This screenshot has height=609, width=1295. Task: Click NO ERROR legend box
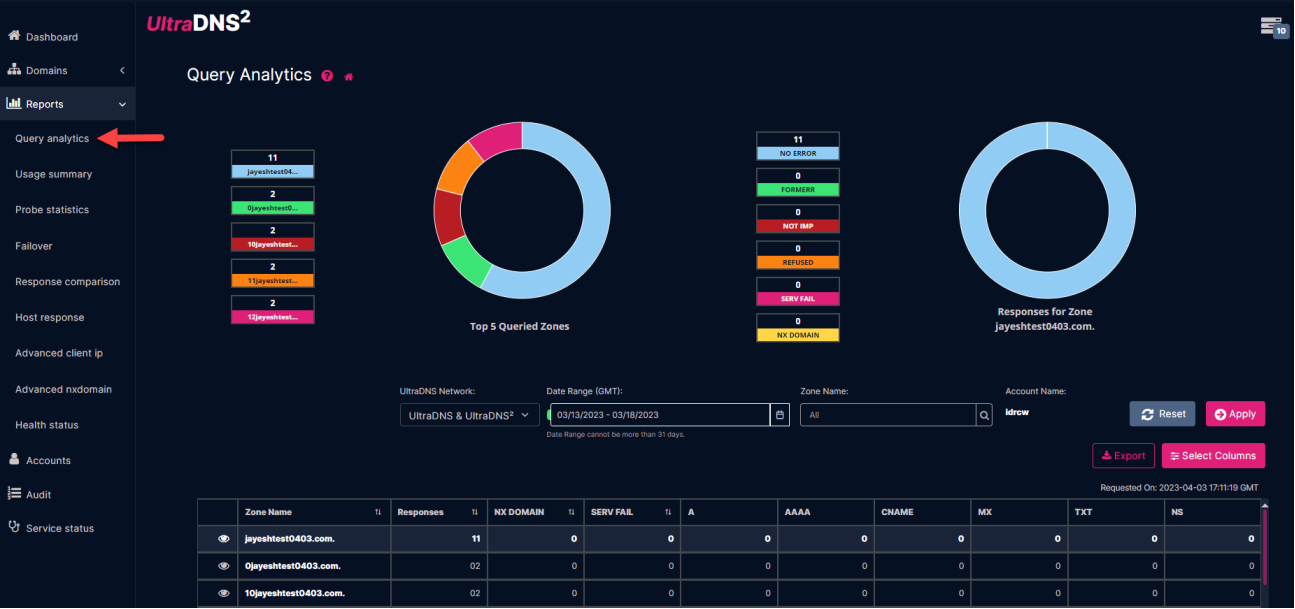point(798,146)
